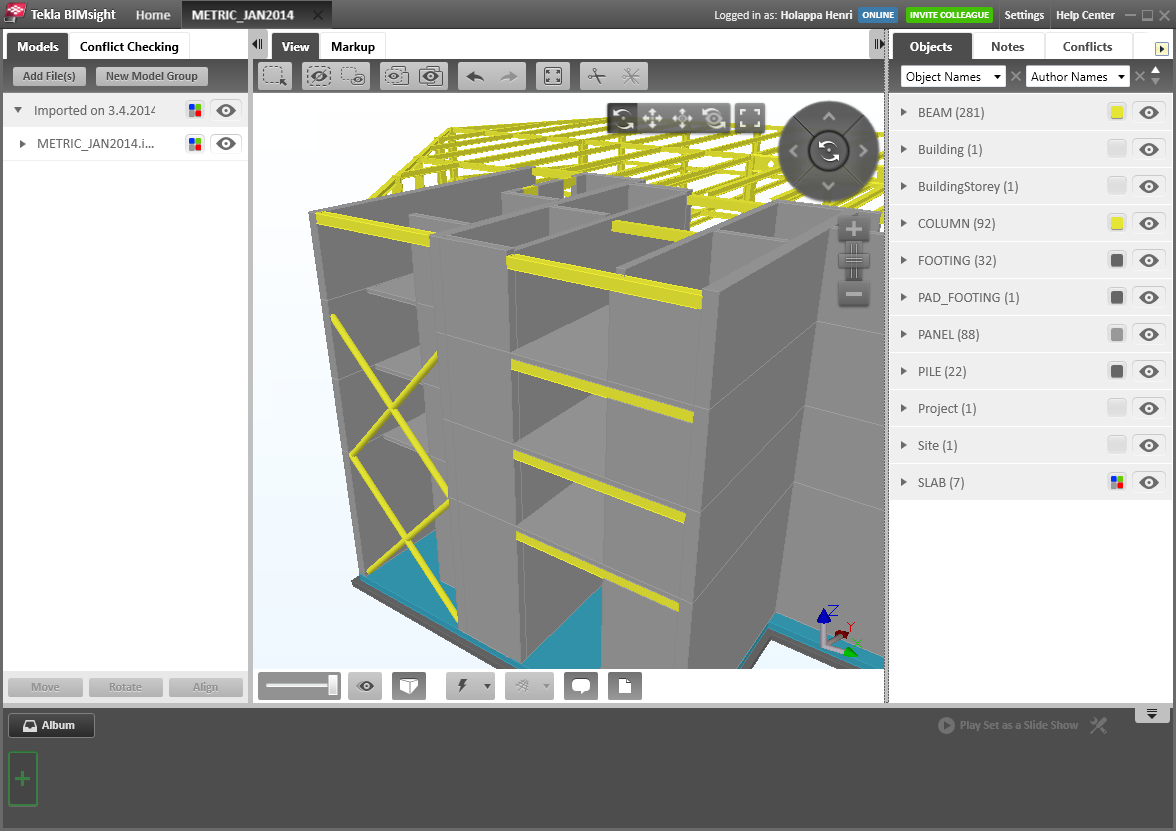Hide the METRIC_JAN2014 model file

(x=226, y=143)
